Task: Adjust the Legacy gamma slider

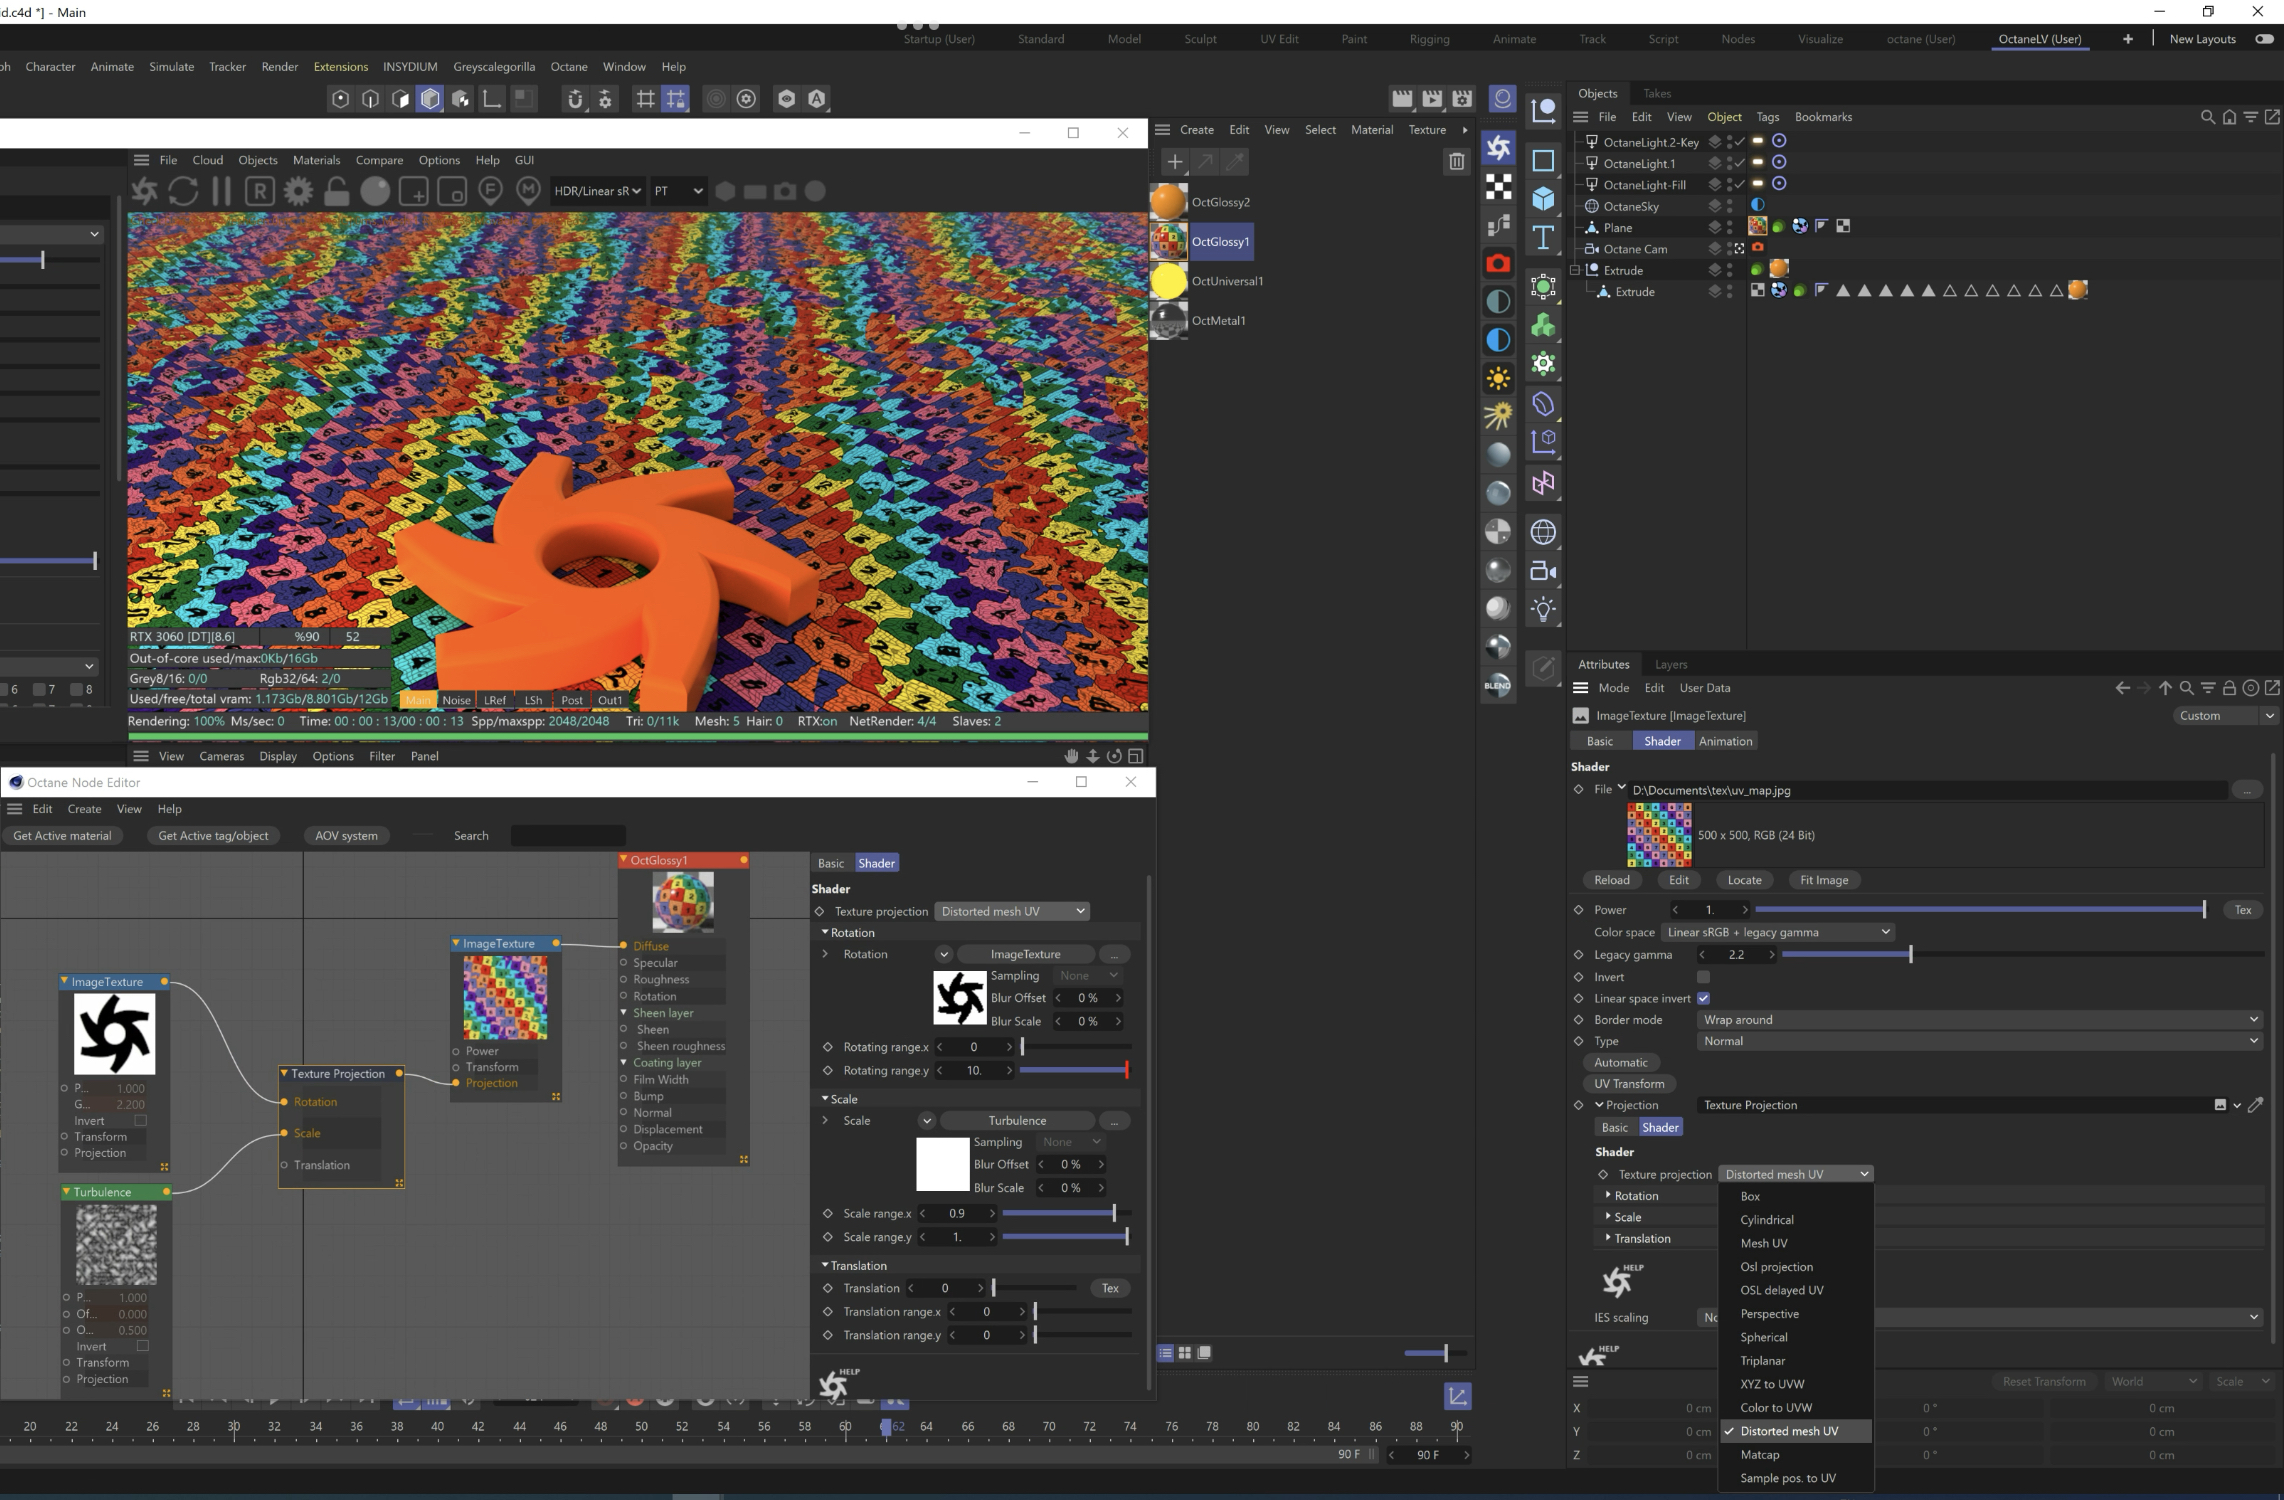Action: [x=1910, y=955]
